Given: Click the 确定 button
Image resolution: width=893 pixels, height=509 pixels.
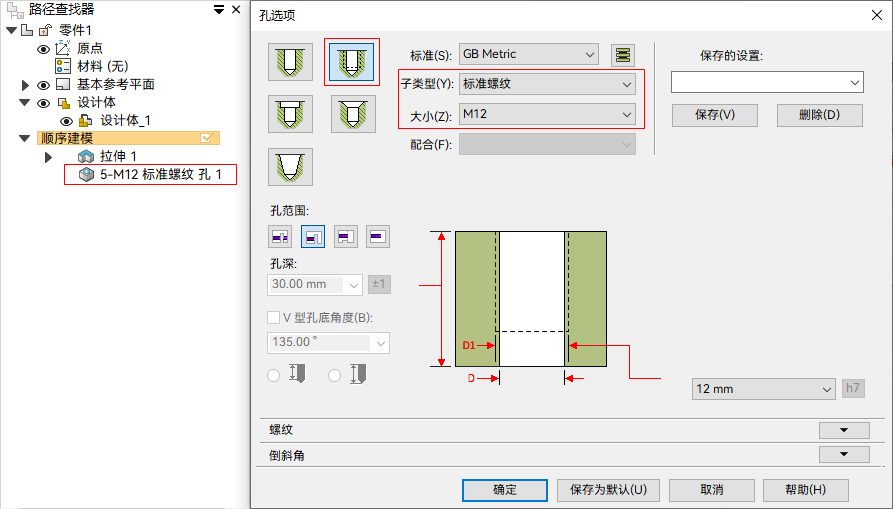Looking at the screenshot, I should tap(505, 490).
